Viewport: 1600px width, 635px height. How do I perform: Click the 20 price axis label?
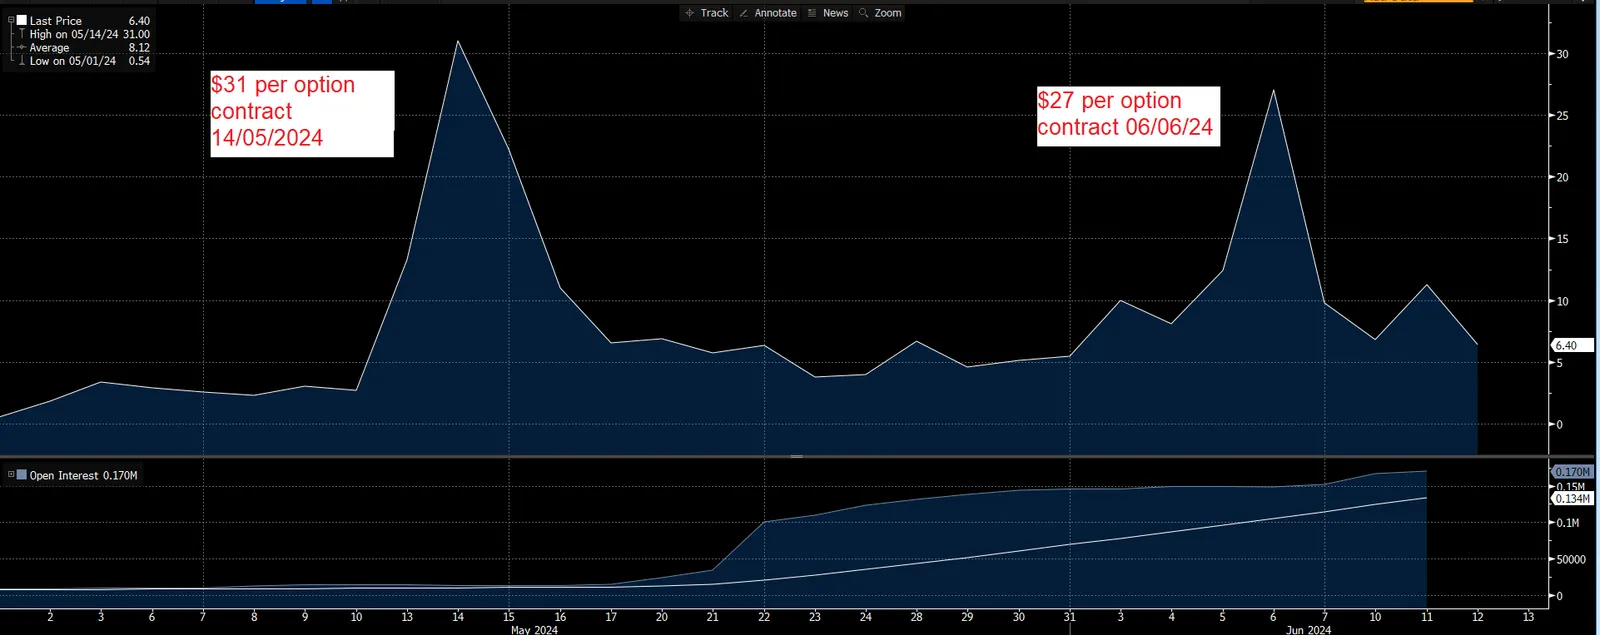(x=1562, y=178)
